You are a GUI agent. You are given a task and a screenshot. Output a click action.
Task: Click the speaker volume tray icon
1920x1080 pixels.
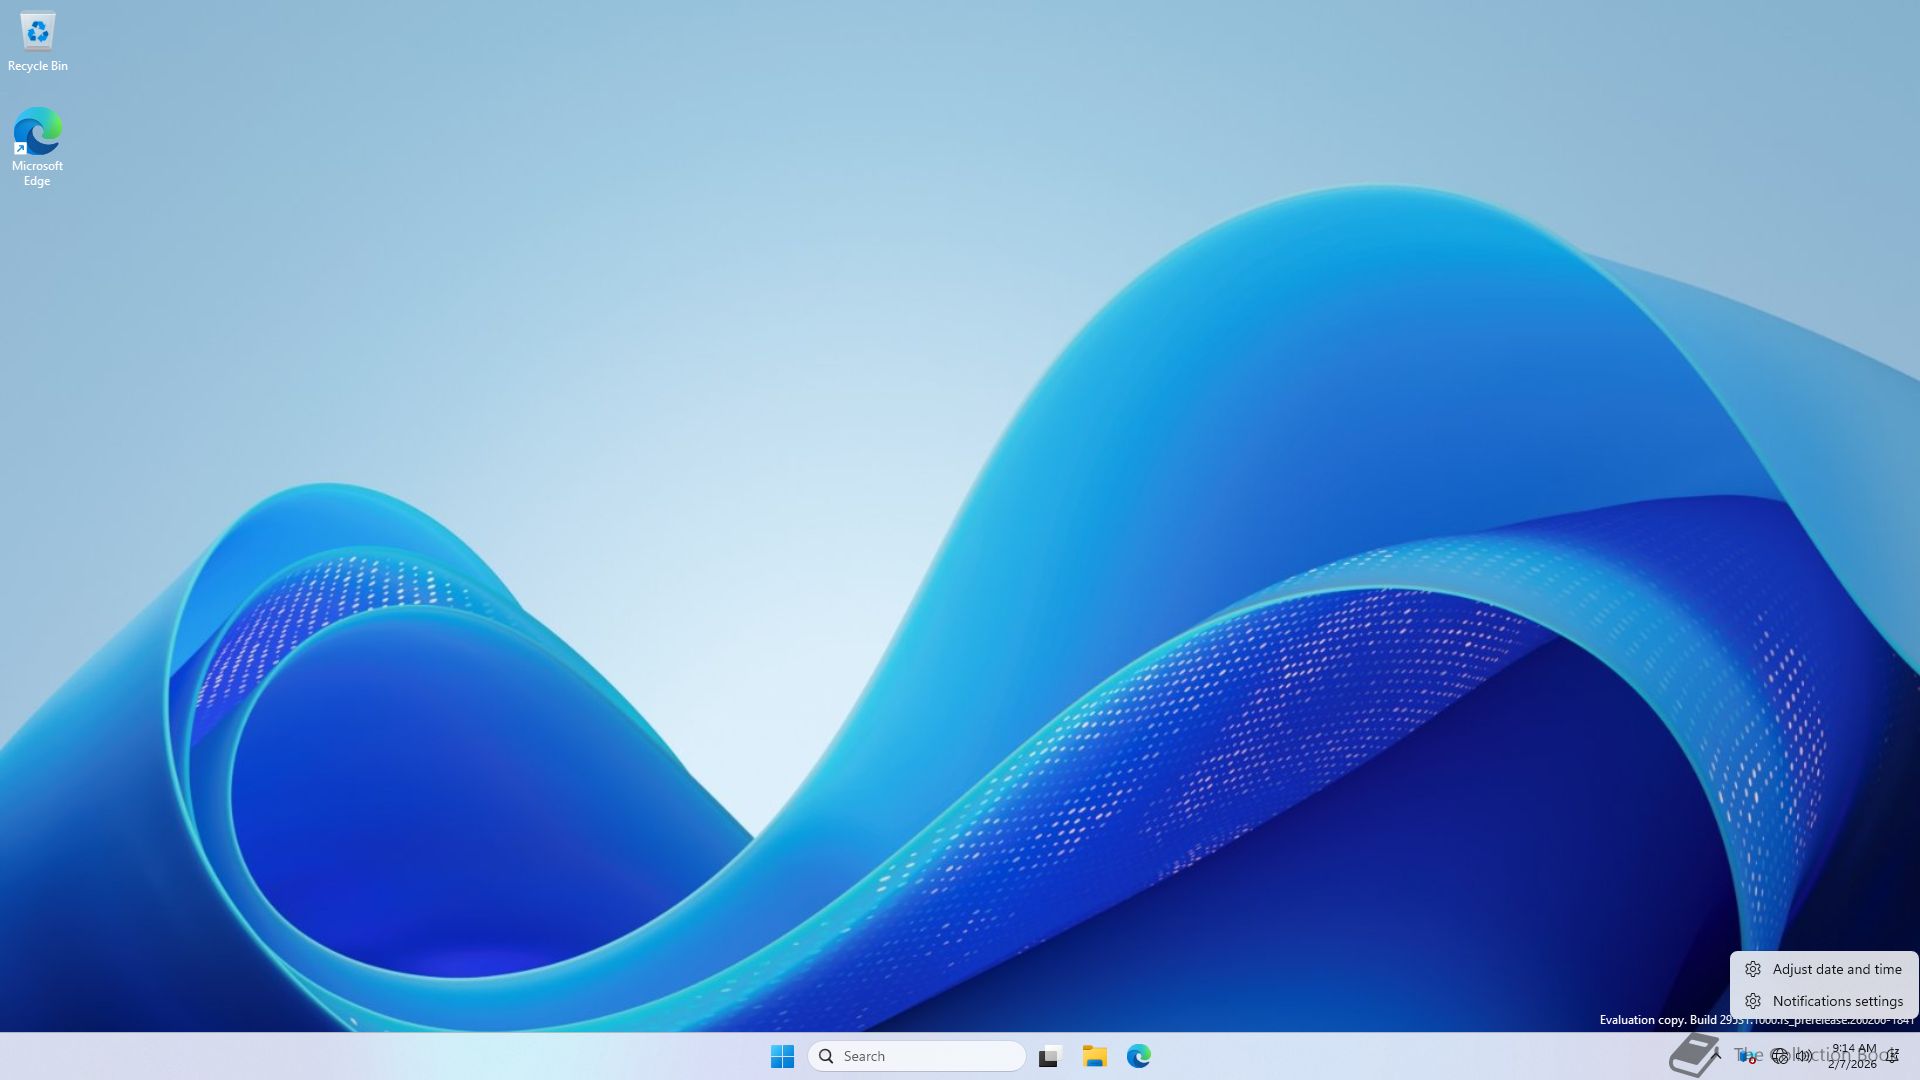(x=1803, y=1056)
